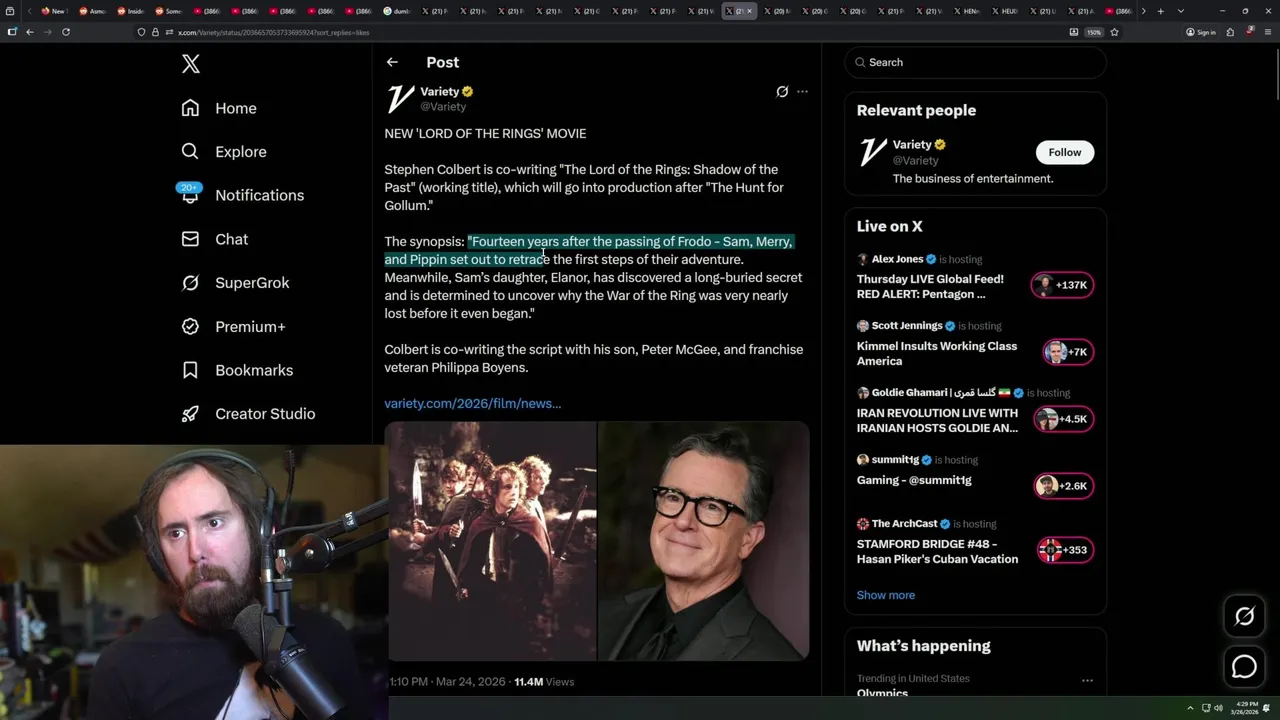
Task: Join The ArchCast live +353 listeners
Action: [1065, 550]
